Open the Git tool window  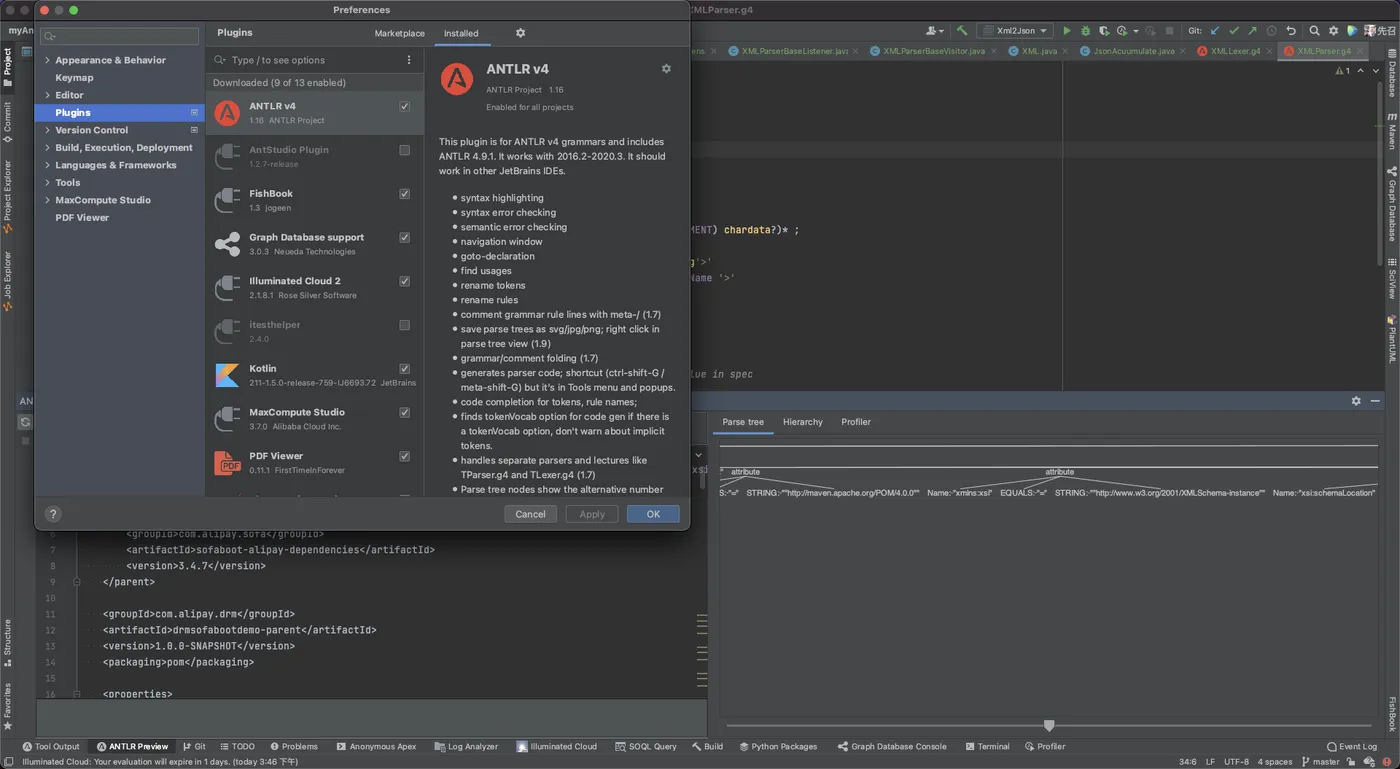pos(194,746)
